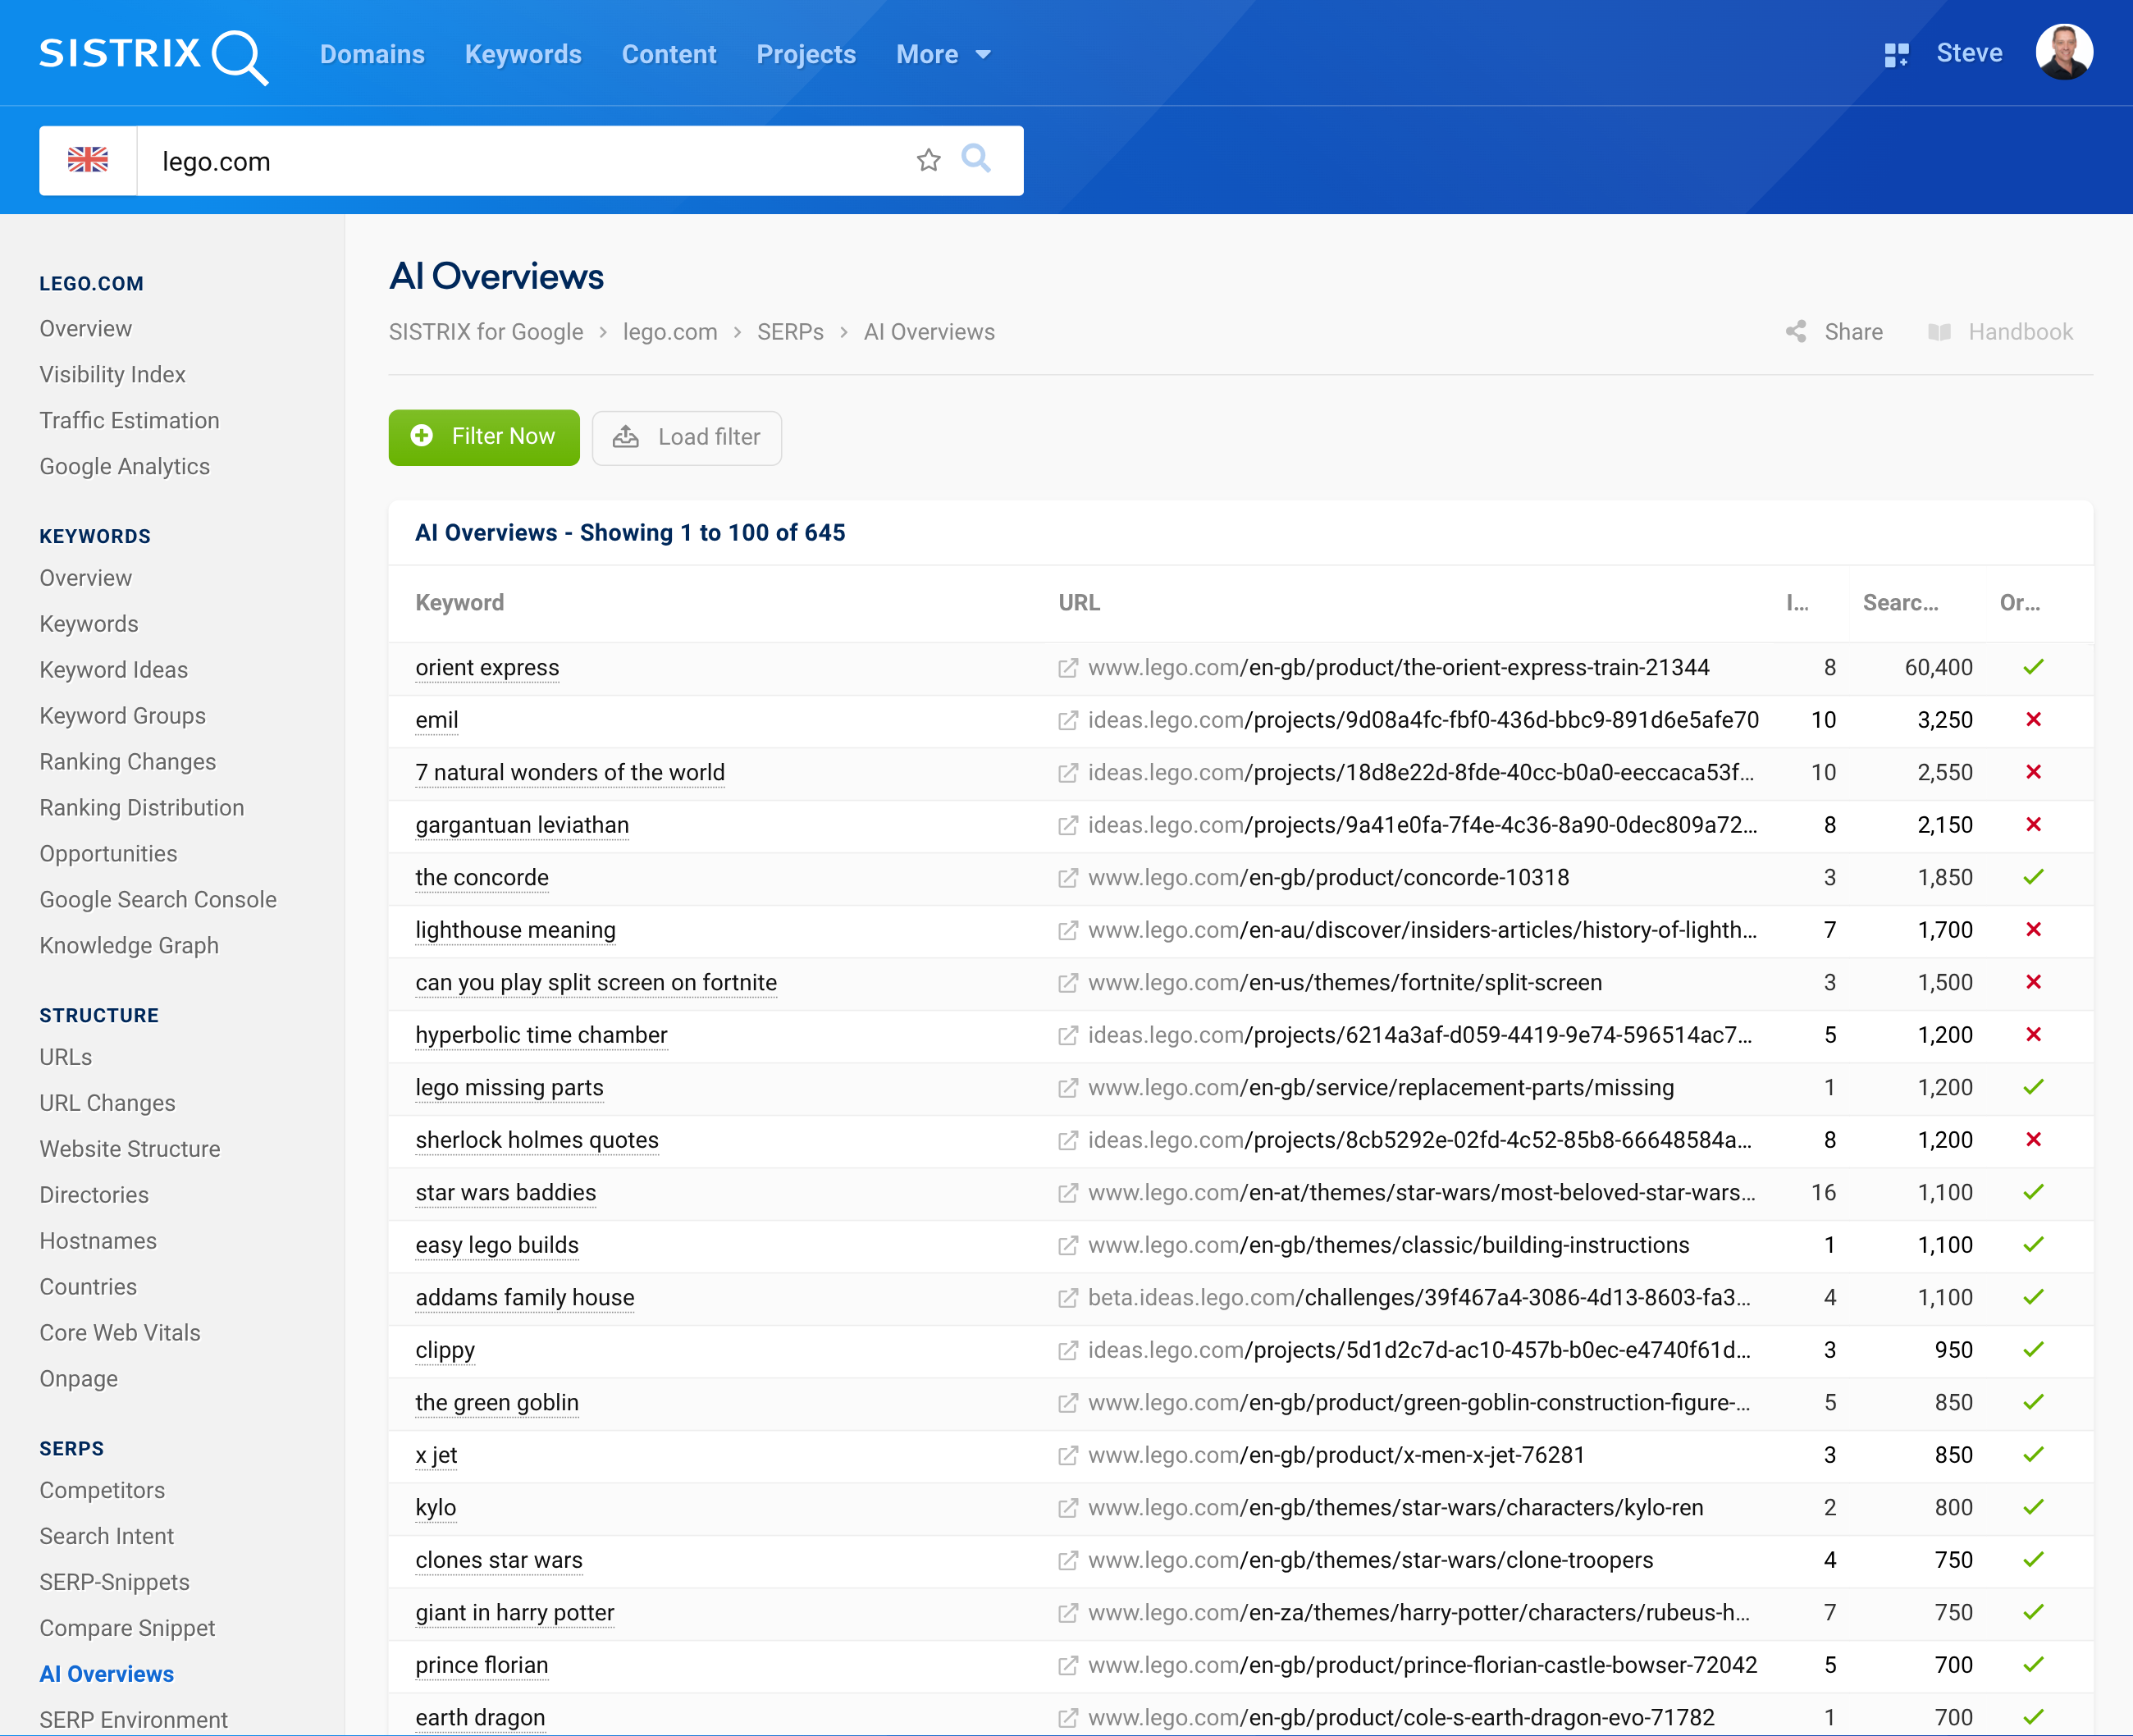Sort by the Keyword column header

coord(460,603)
